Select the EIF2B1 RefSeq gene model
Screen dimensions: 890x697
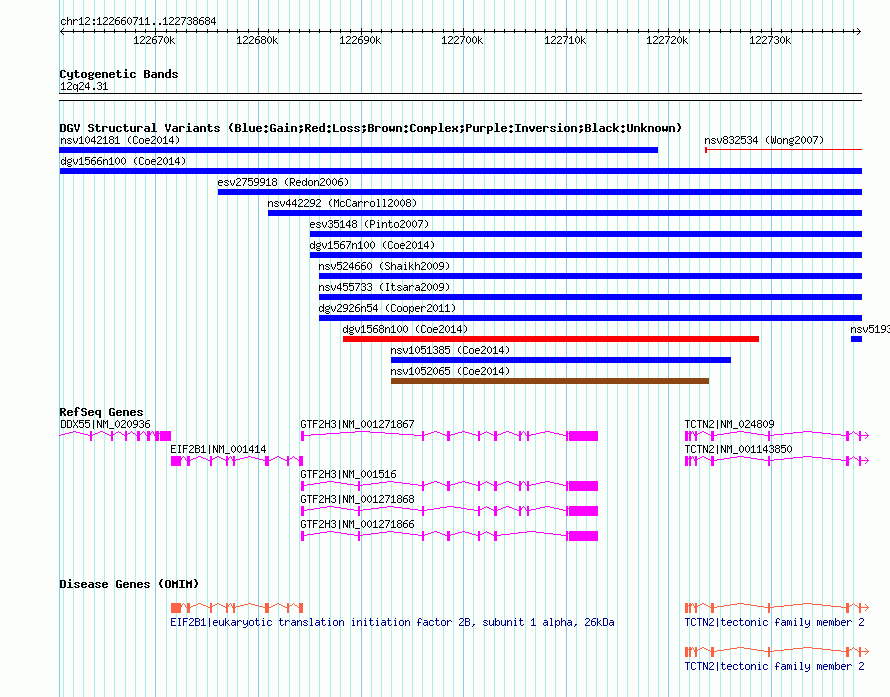click(237, 461)
